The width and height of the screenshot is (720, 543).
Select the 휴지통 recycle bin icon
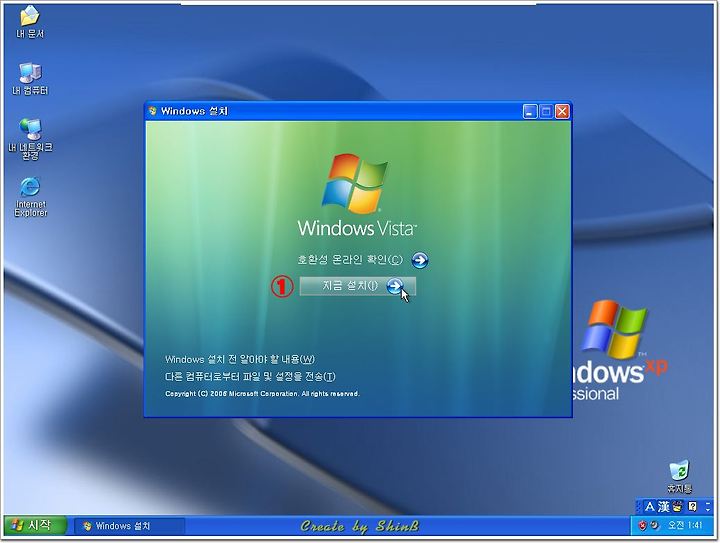[x=679, y=476]
